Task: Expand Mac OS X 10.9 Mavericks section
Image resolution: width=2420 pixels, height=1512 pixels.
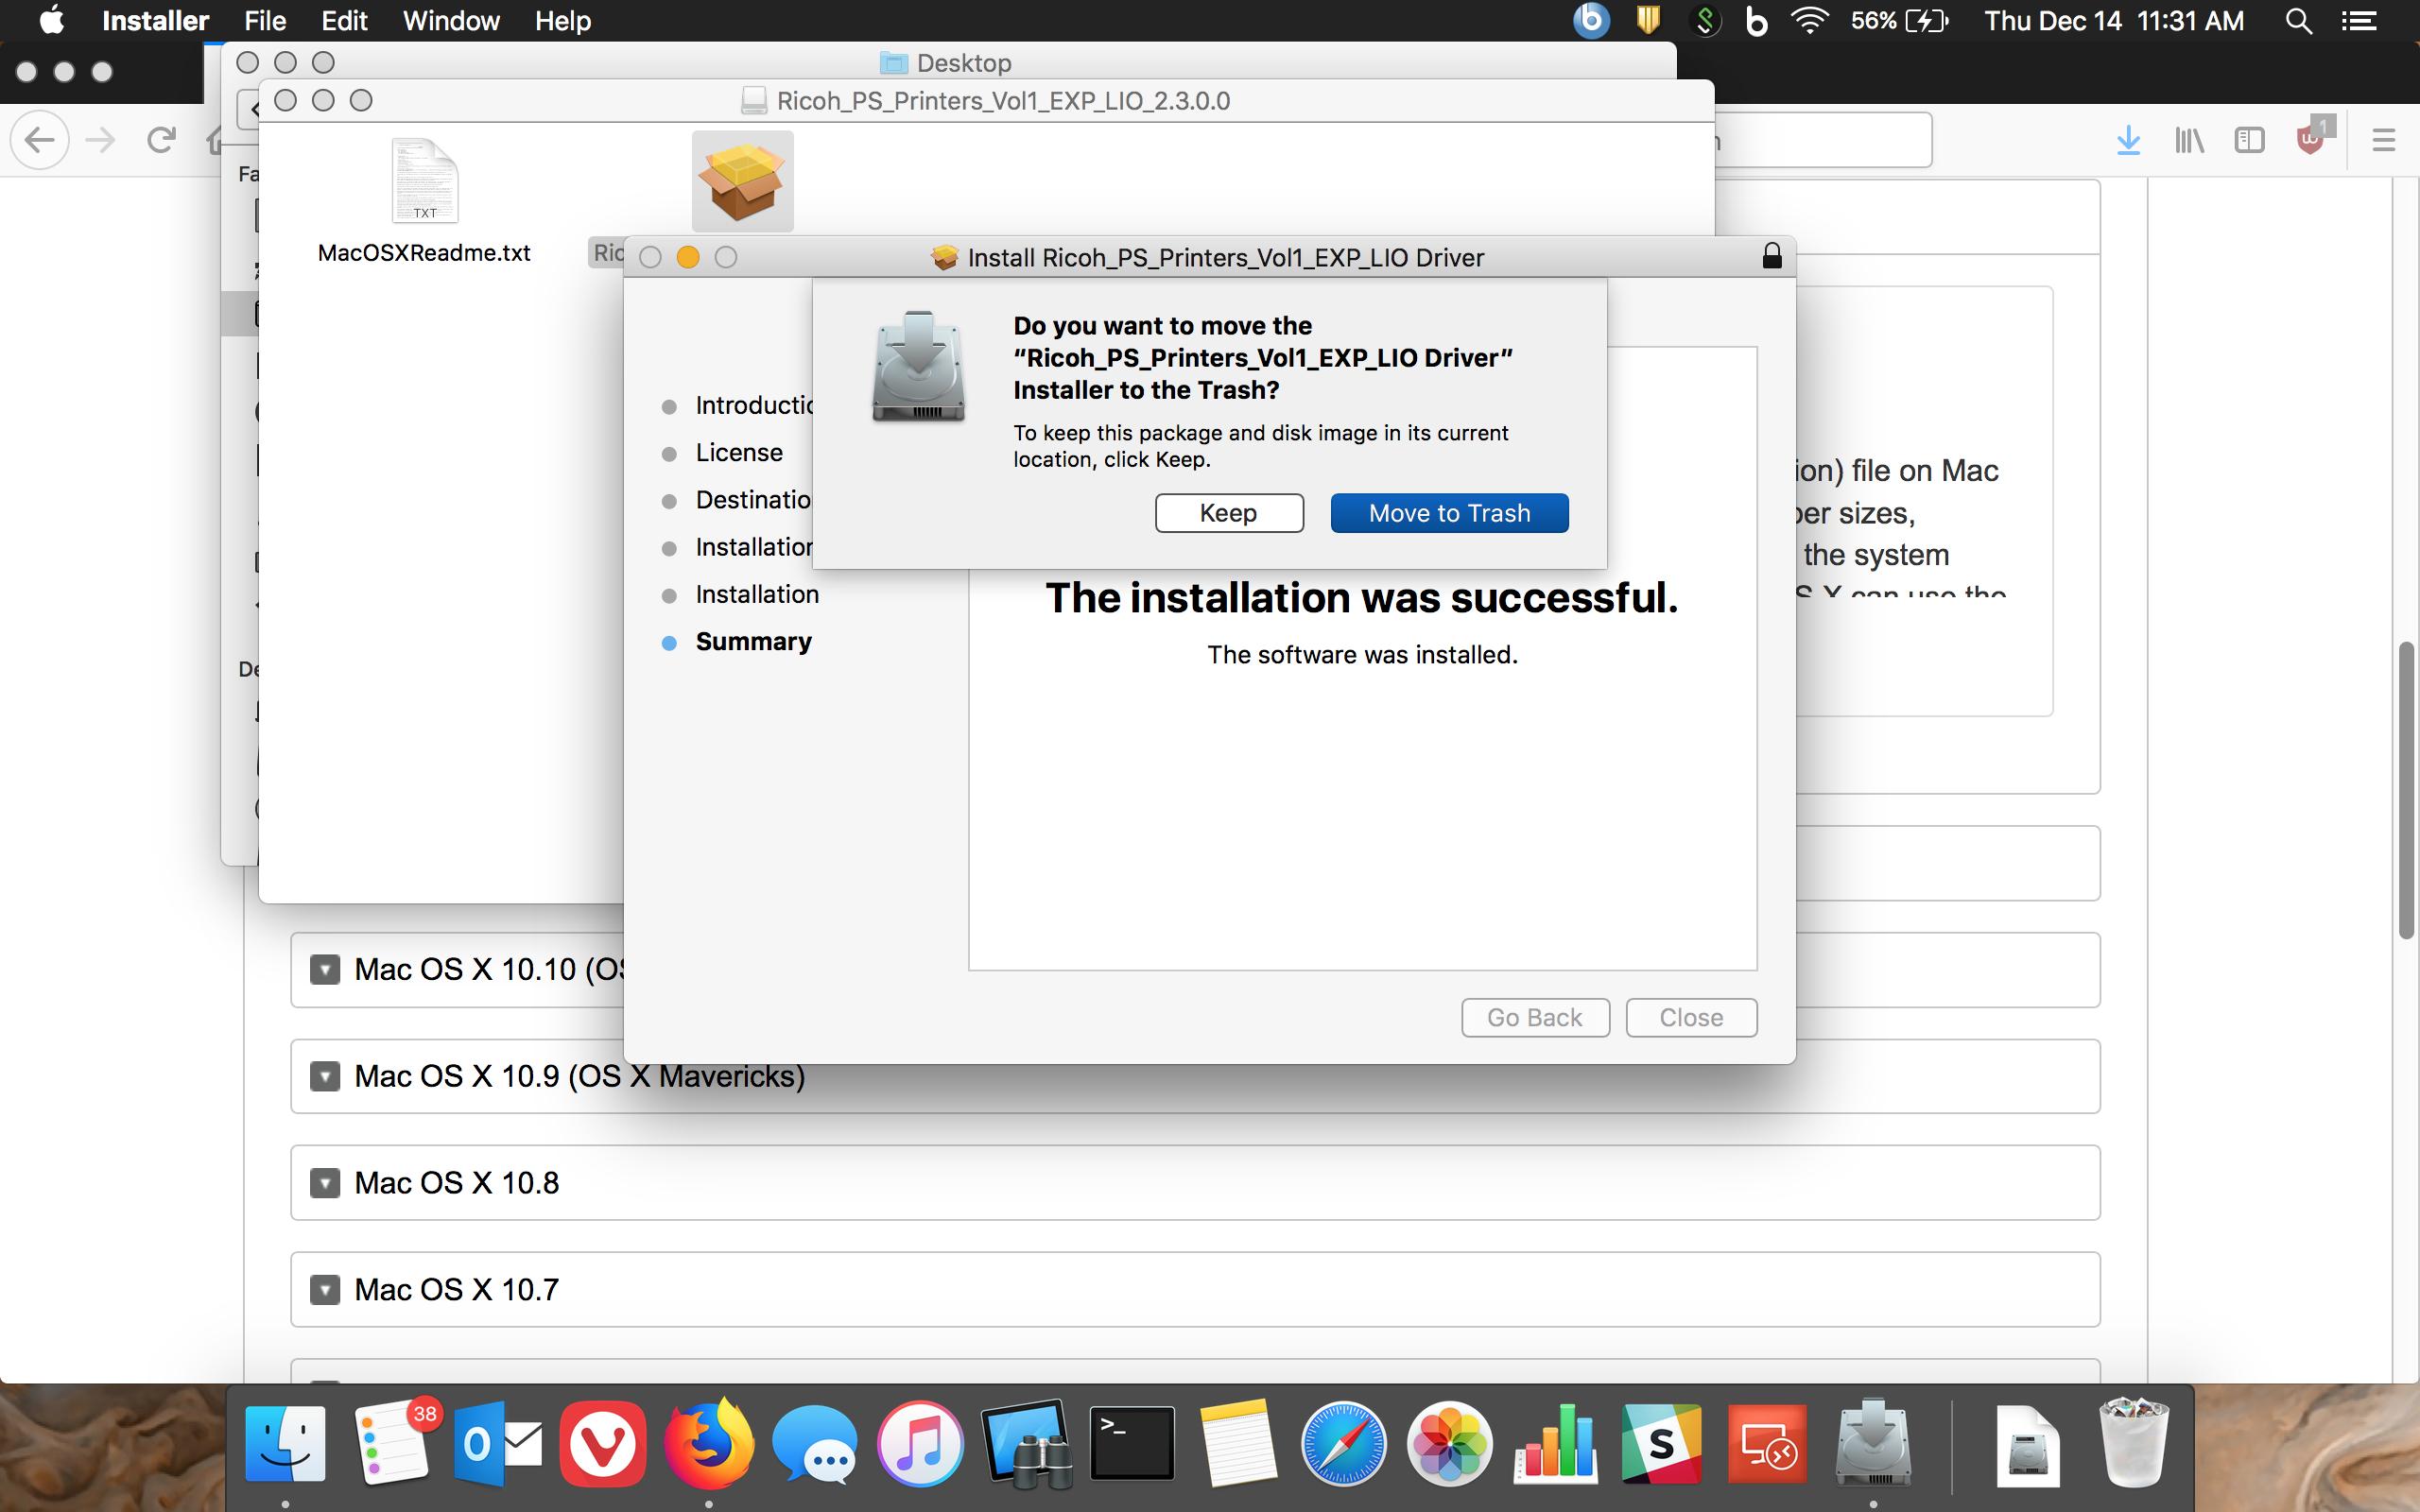Action: pyautogui.click(x=325, y=1076)
